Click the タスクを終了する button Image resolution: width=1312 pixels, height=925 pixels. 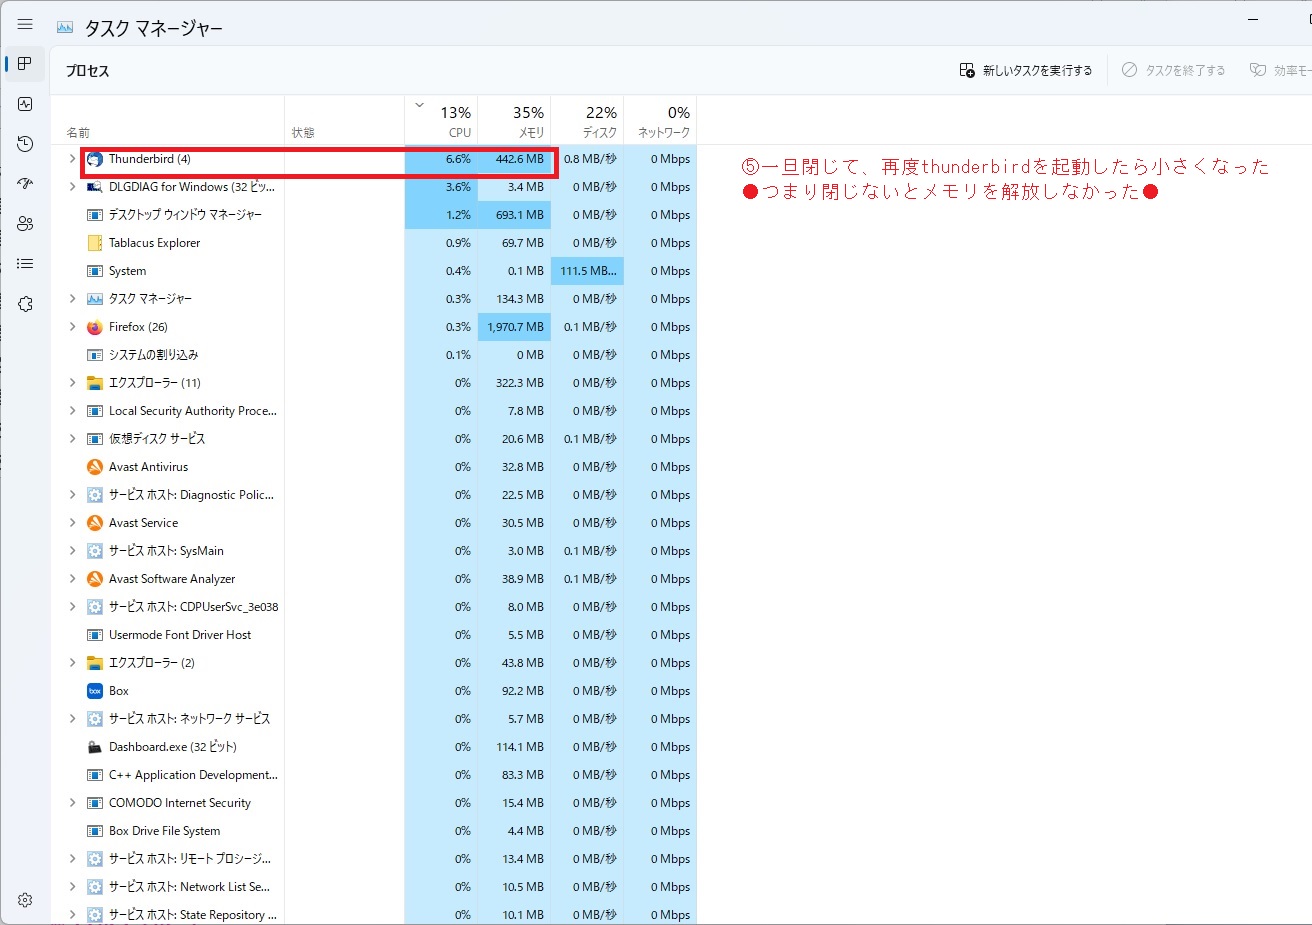coord(1173,71)
